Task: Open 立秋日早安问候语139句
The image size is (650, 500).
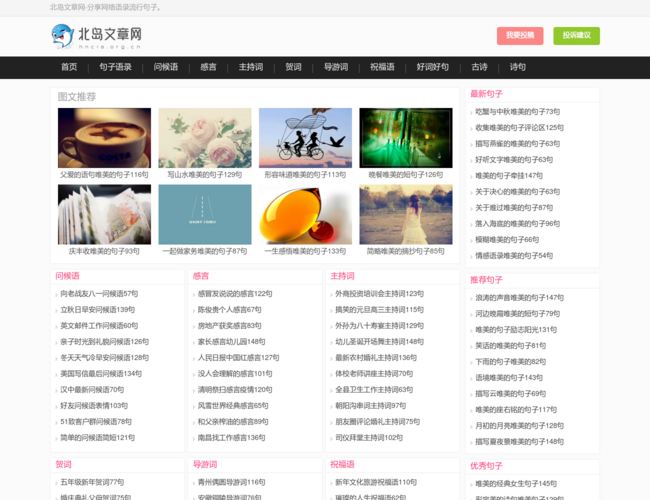Action: pyautogui.click(x=97, y=310)
